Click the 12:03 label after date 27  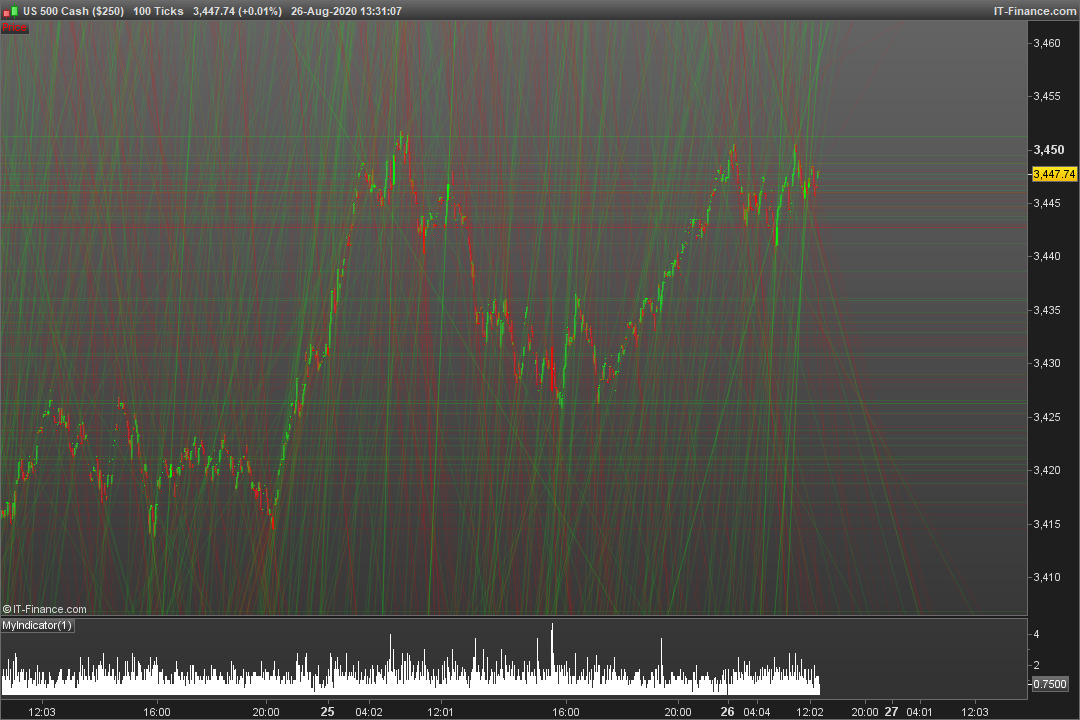point(974,712)
